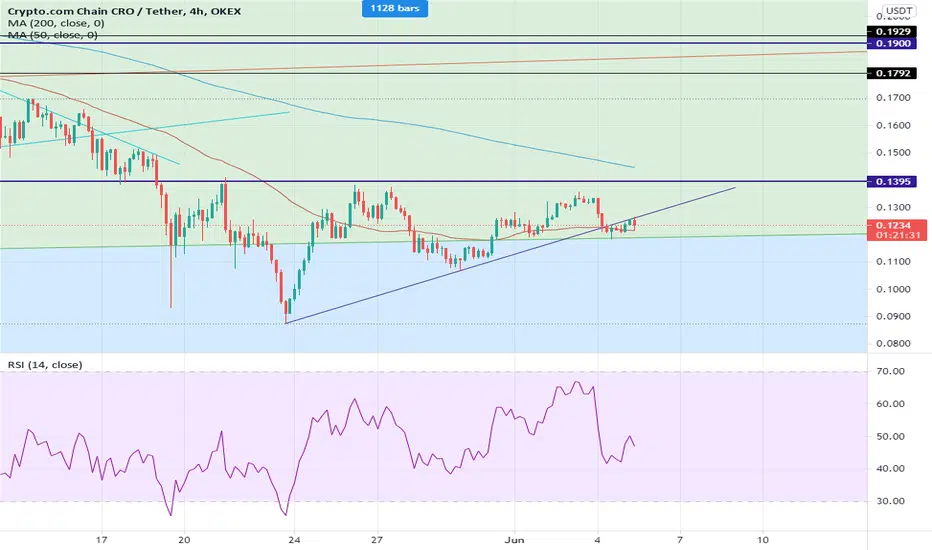
Task: Click the 0.0800 price axis value
Action: click(893, 344)
